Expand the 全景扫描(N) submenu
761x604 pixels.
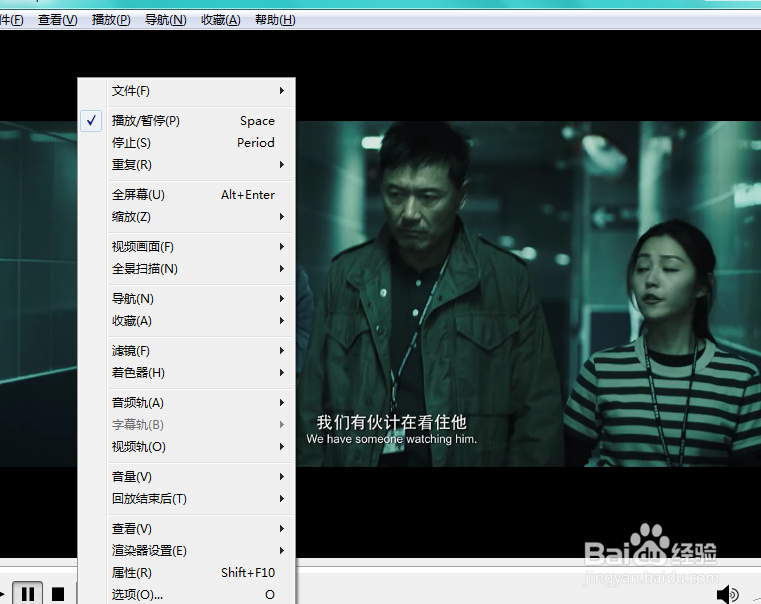click(186, 269)
